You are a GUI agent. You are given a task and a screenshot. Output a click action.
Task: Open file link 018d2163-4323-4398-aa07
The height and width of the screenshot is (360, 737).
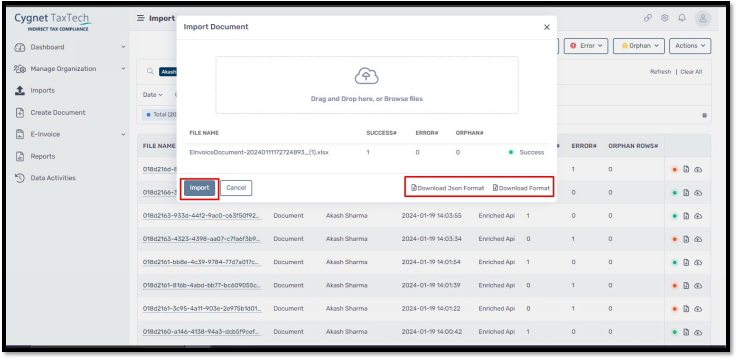(x=202, y=239)
